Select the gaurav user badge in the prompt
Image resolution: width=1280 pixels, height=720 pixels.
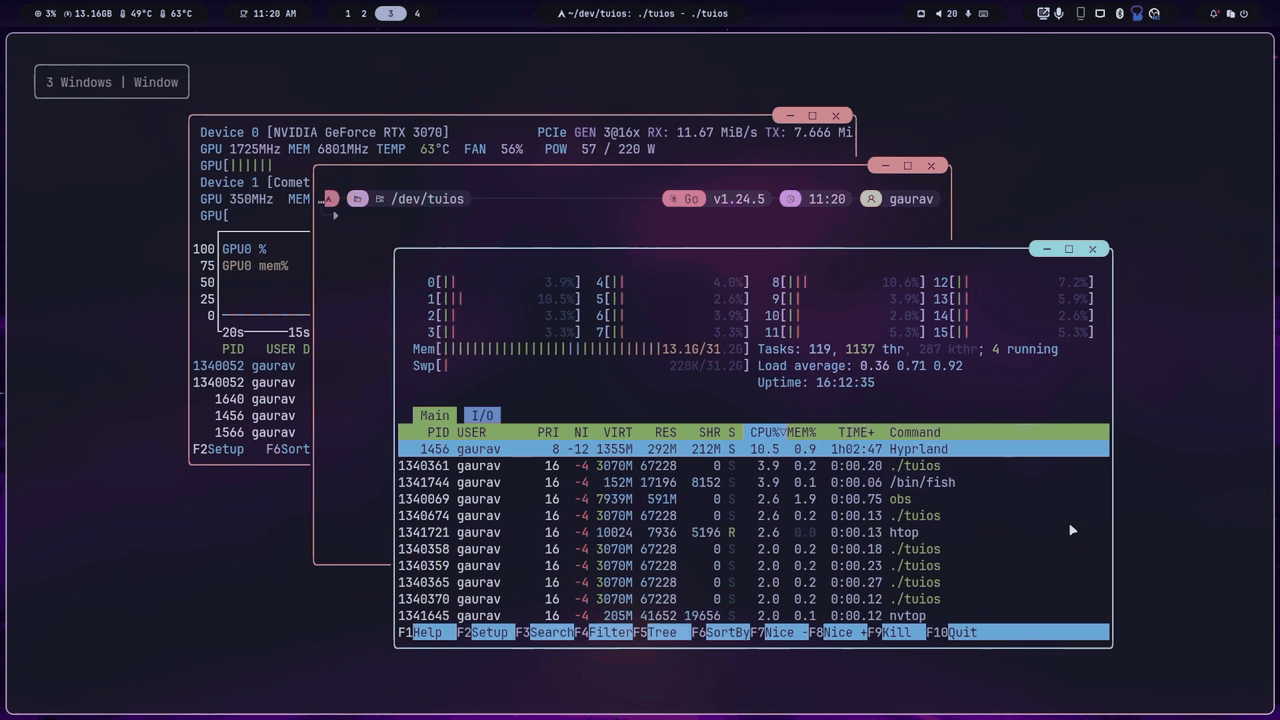(899, 199)
